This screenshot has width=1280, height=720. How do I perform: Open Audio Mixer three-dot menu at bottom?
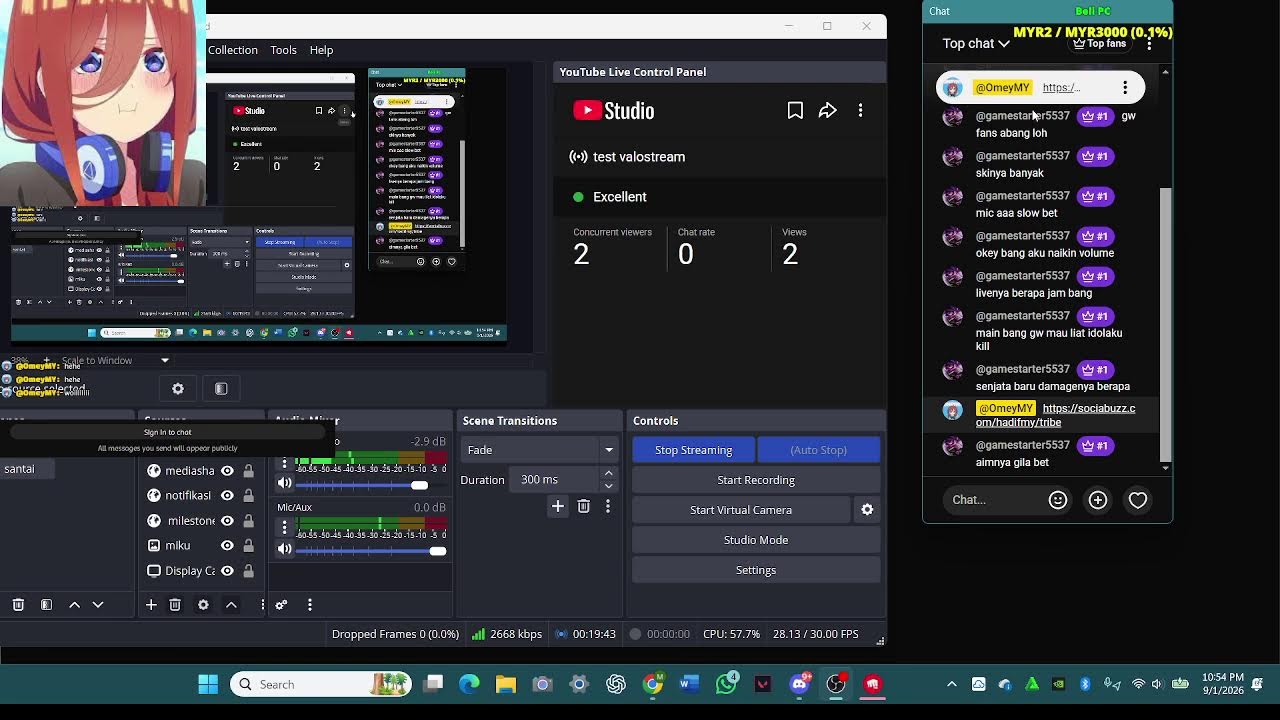[310, 605]
